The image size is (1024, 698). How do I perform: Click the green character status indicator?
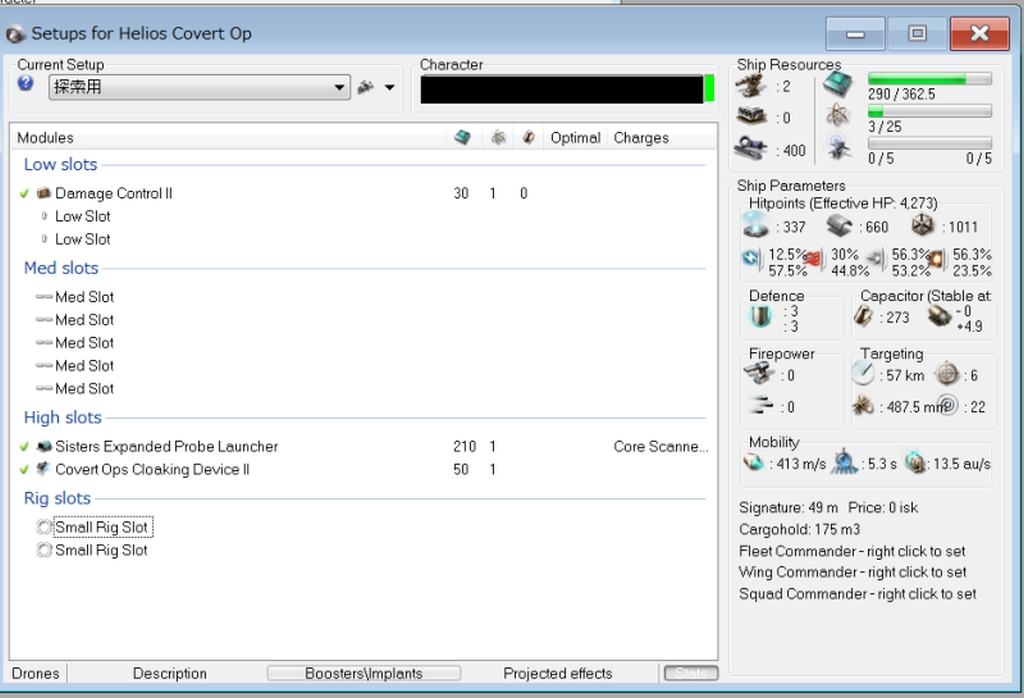[709, 89]
